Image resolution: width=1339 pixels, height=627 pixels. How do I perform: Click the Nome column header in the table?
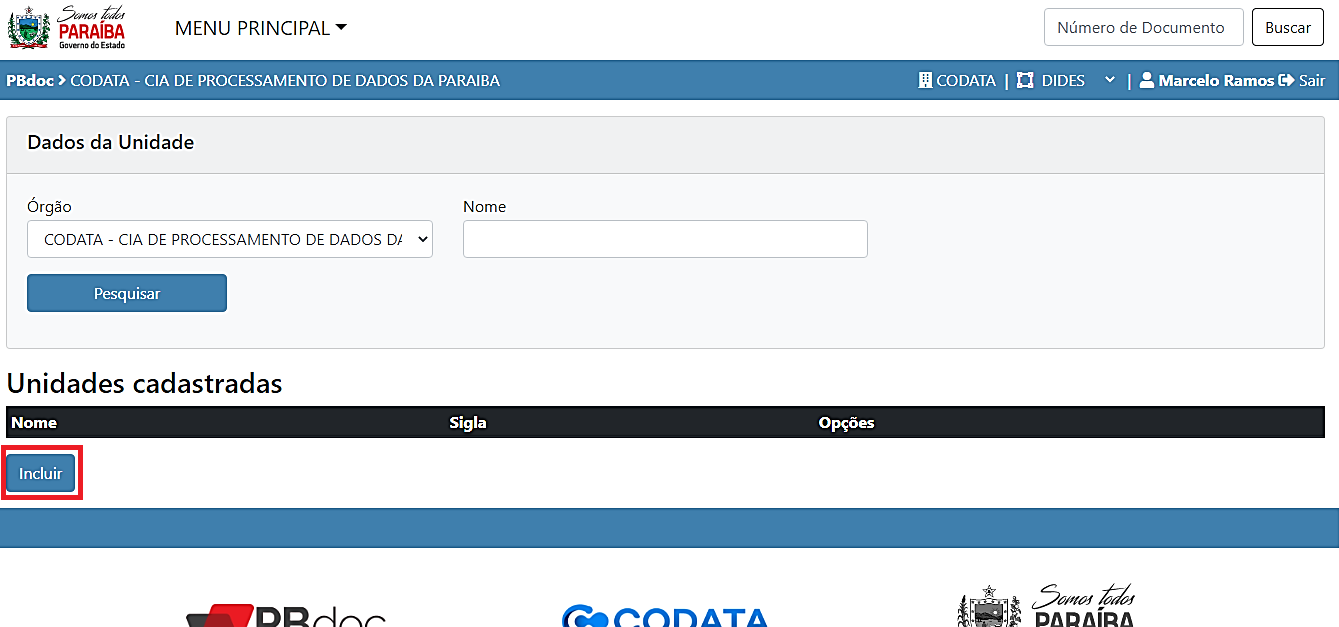tap(34, 422)
